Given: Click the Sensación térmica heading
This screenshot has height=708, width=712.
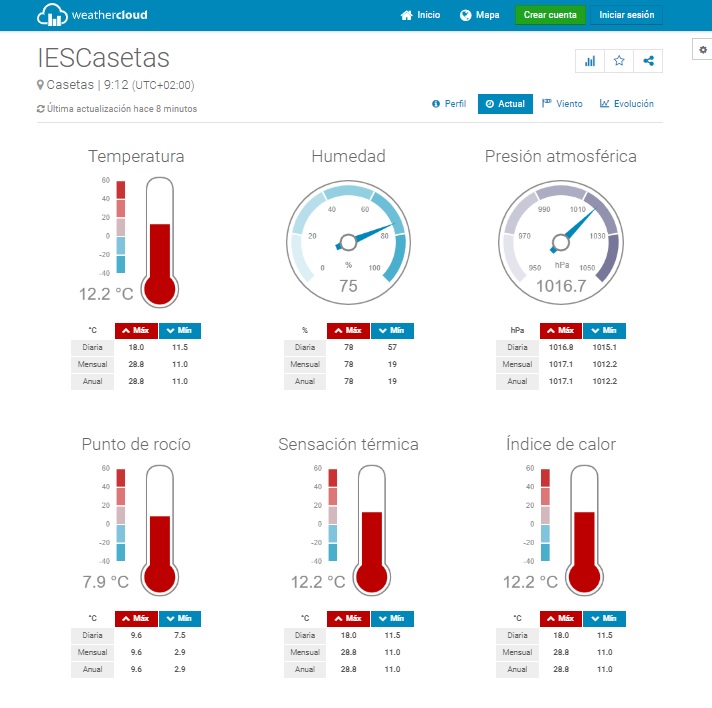Looking at the screenshot, I should coord(348,444).
